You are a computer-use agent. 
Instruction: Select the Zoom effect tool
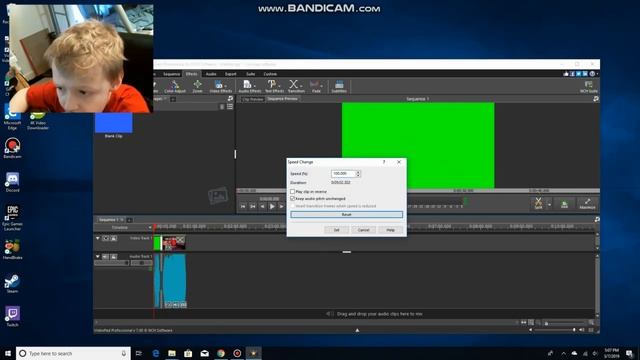(x=198, y=86)
